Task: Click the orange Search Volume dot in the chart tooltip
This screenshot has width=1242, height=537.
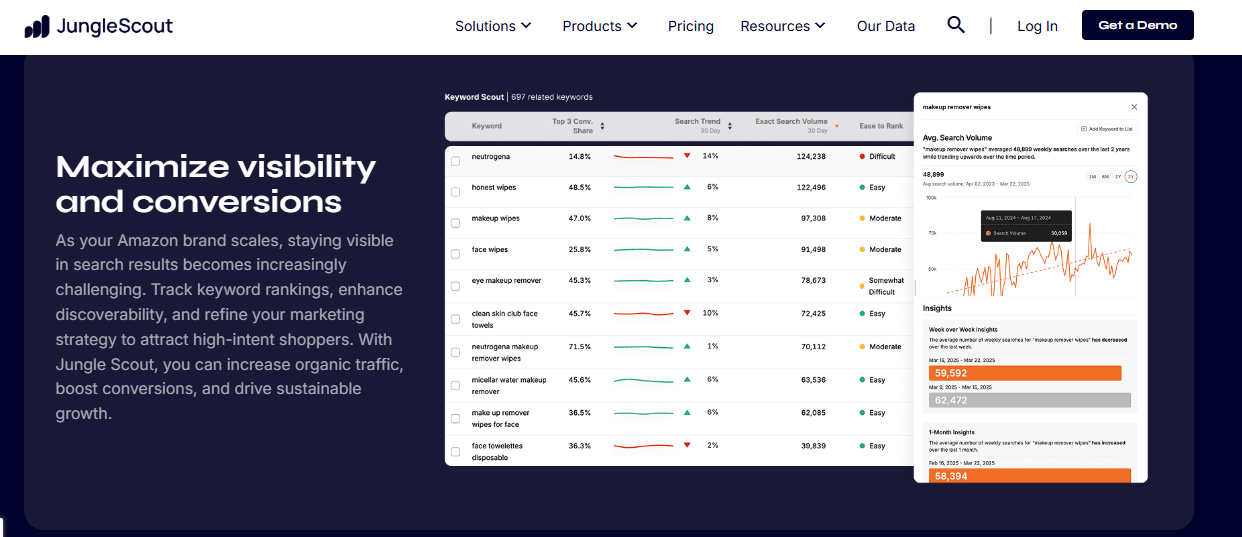Action: tap(988, 233)
